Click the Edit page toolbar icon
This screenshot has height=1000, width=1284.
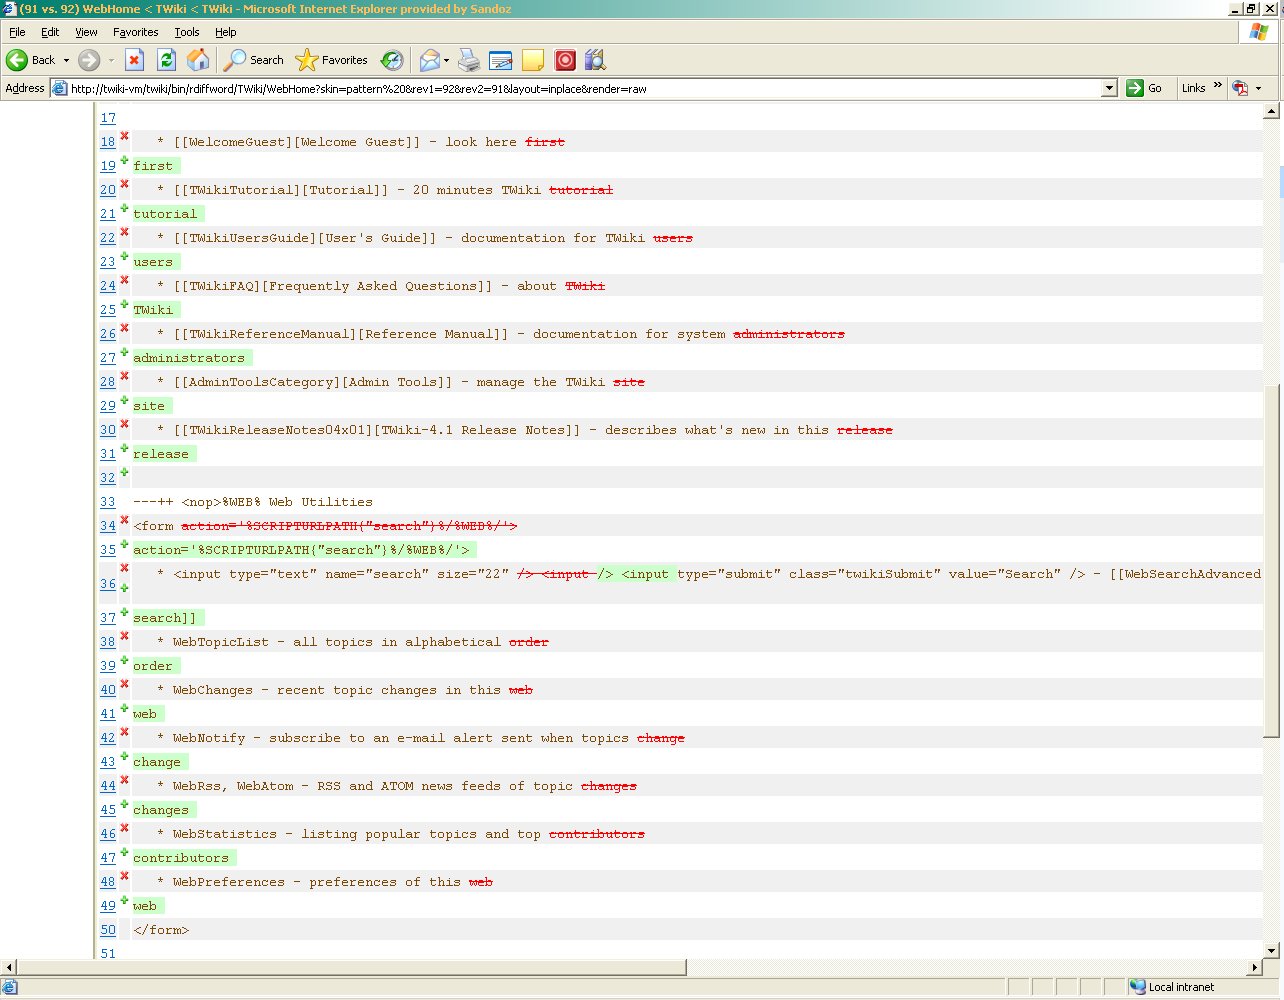pyautogui.click(x=501, y=60)
